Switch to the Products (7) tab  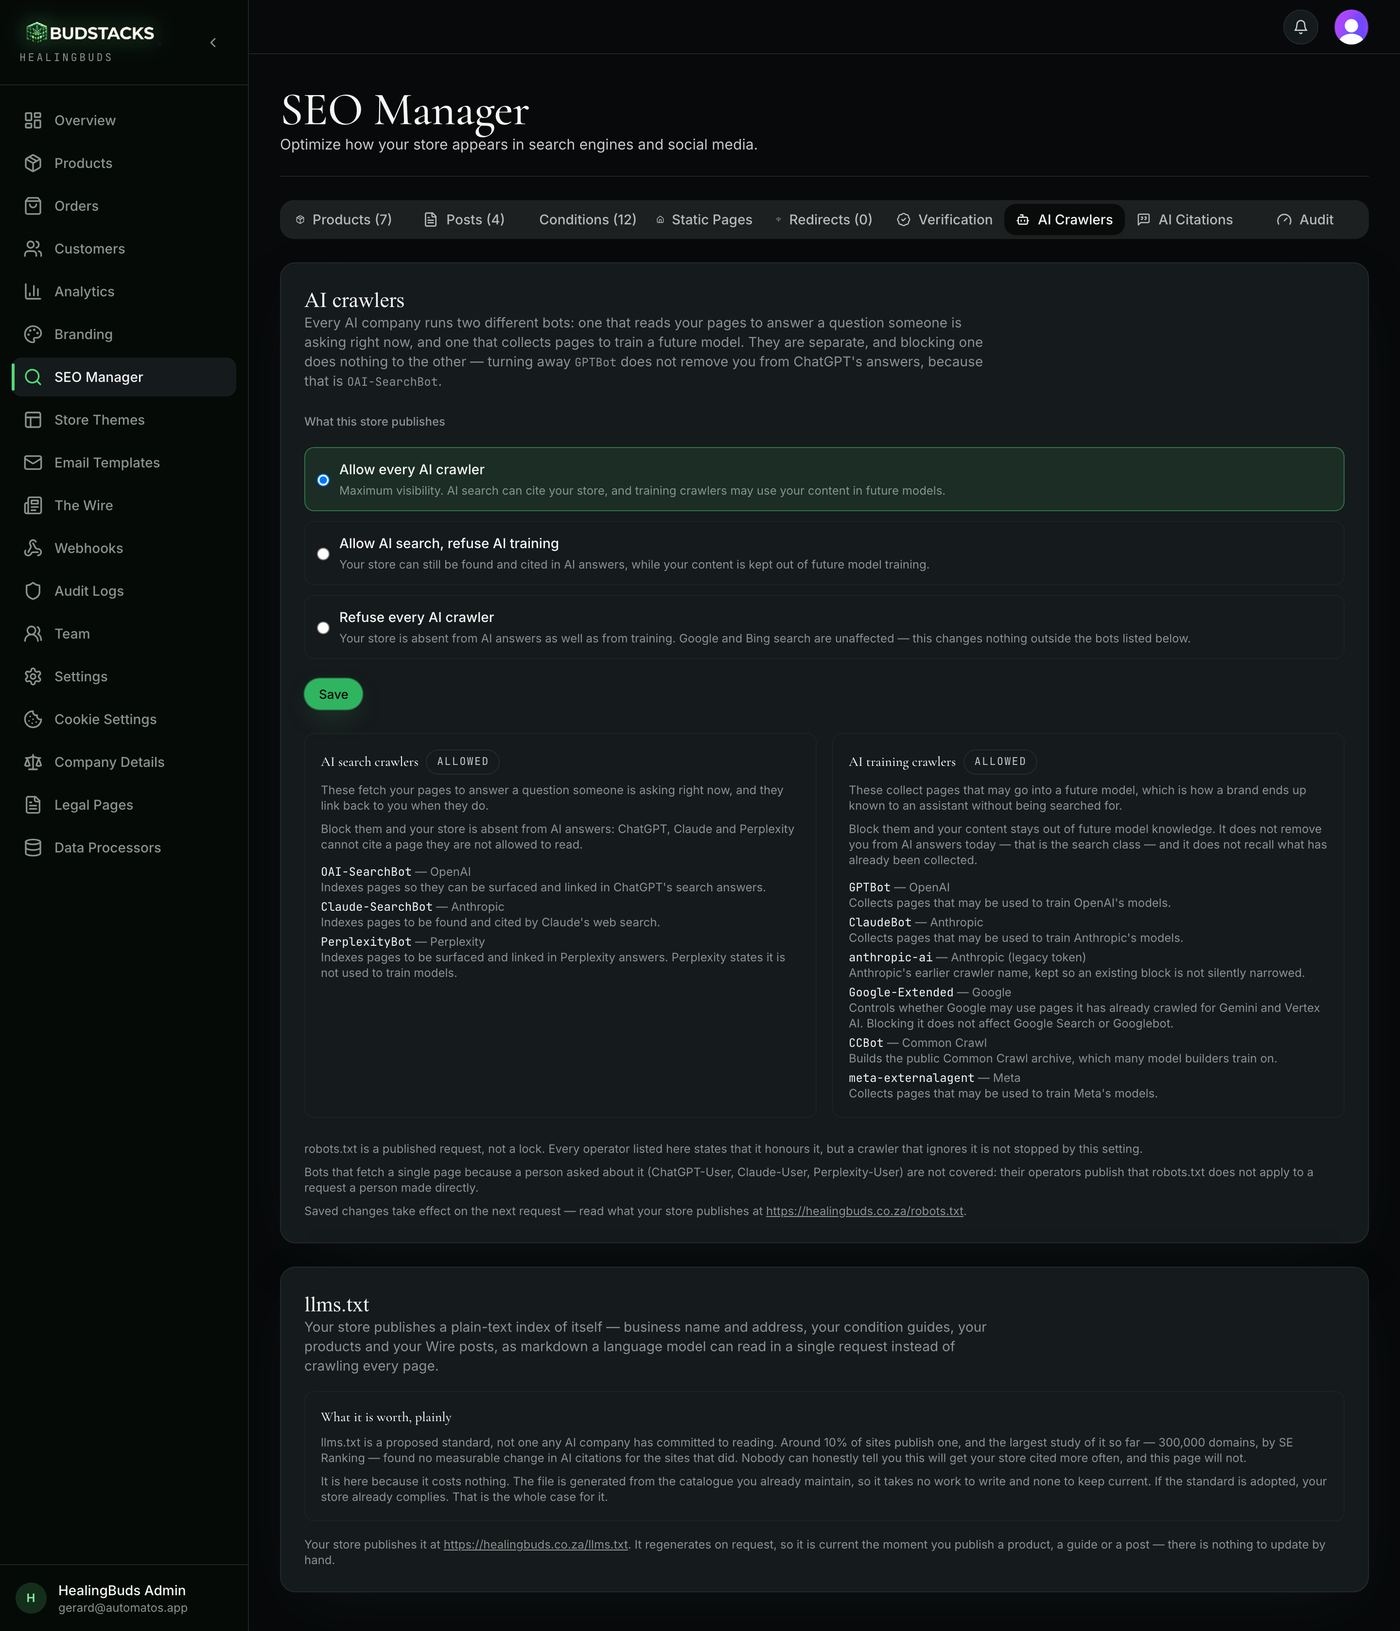point(342,220)
